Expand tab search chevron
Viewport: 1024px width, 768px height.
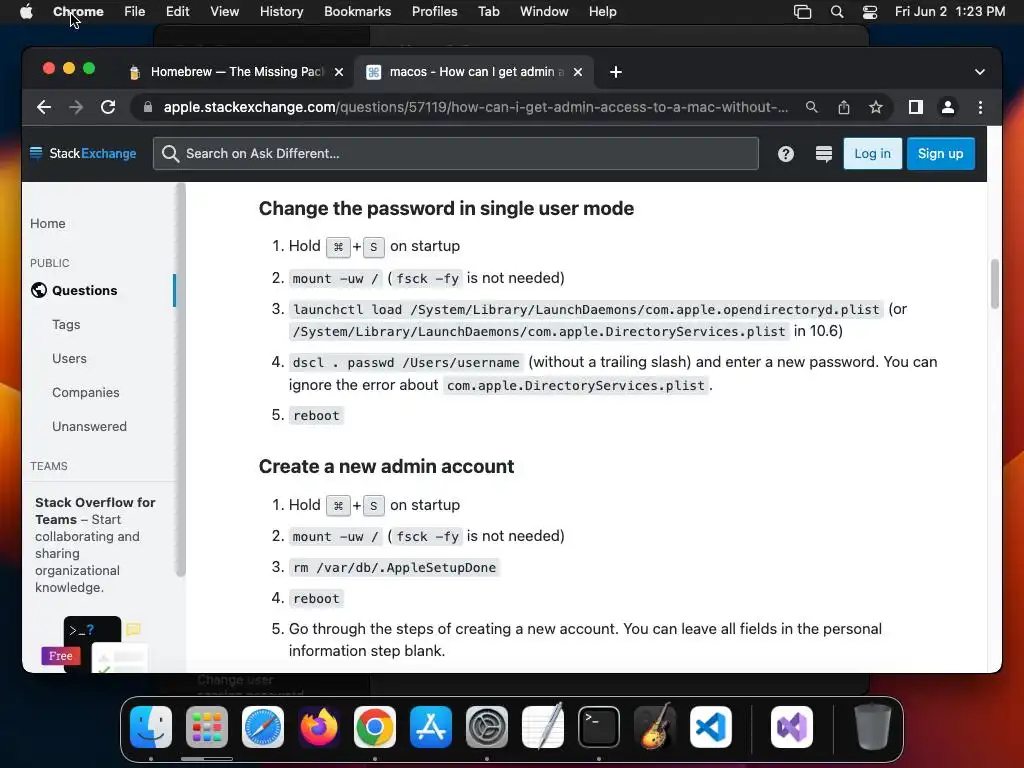click(980, 72)
